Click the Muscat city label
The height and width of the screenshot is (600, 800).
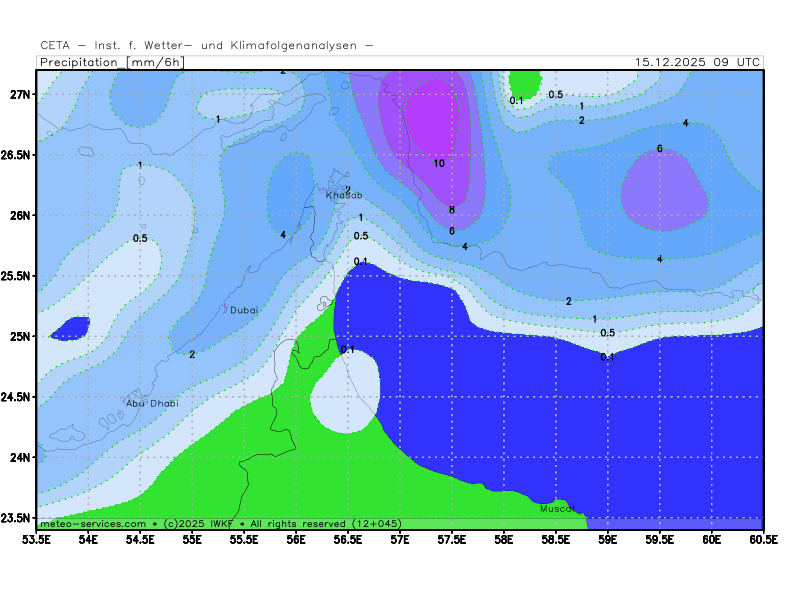click(x=557, y=509)
